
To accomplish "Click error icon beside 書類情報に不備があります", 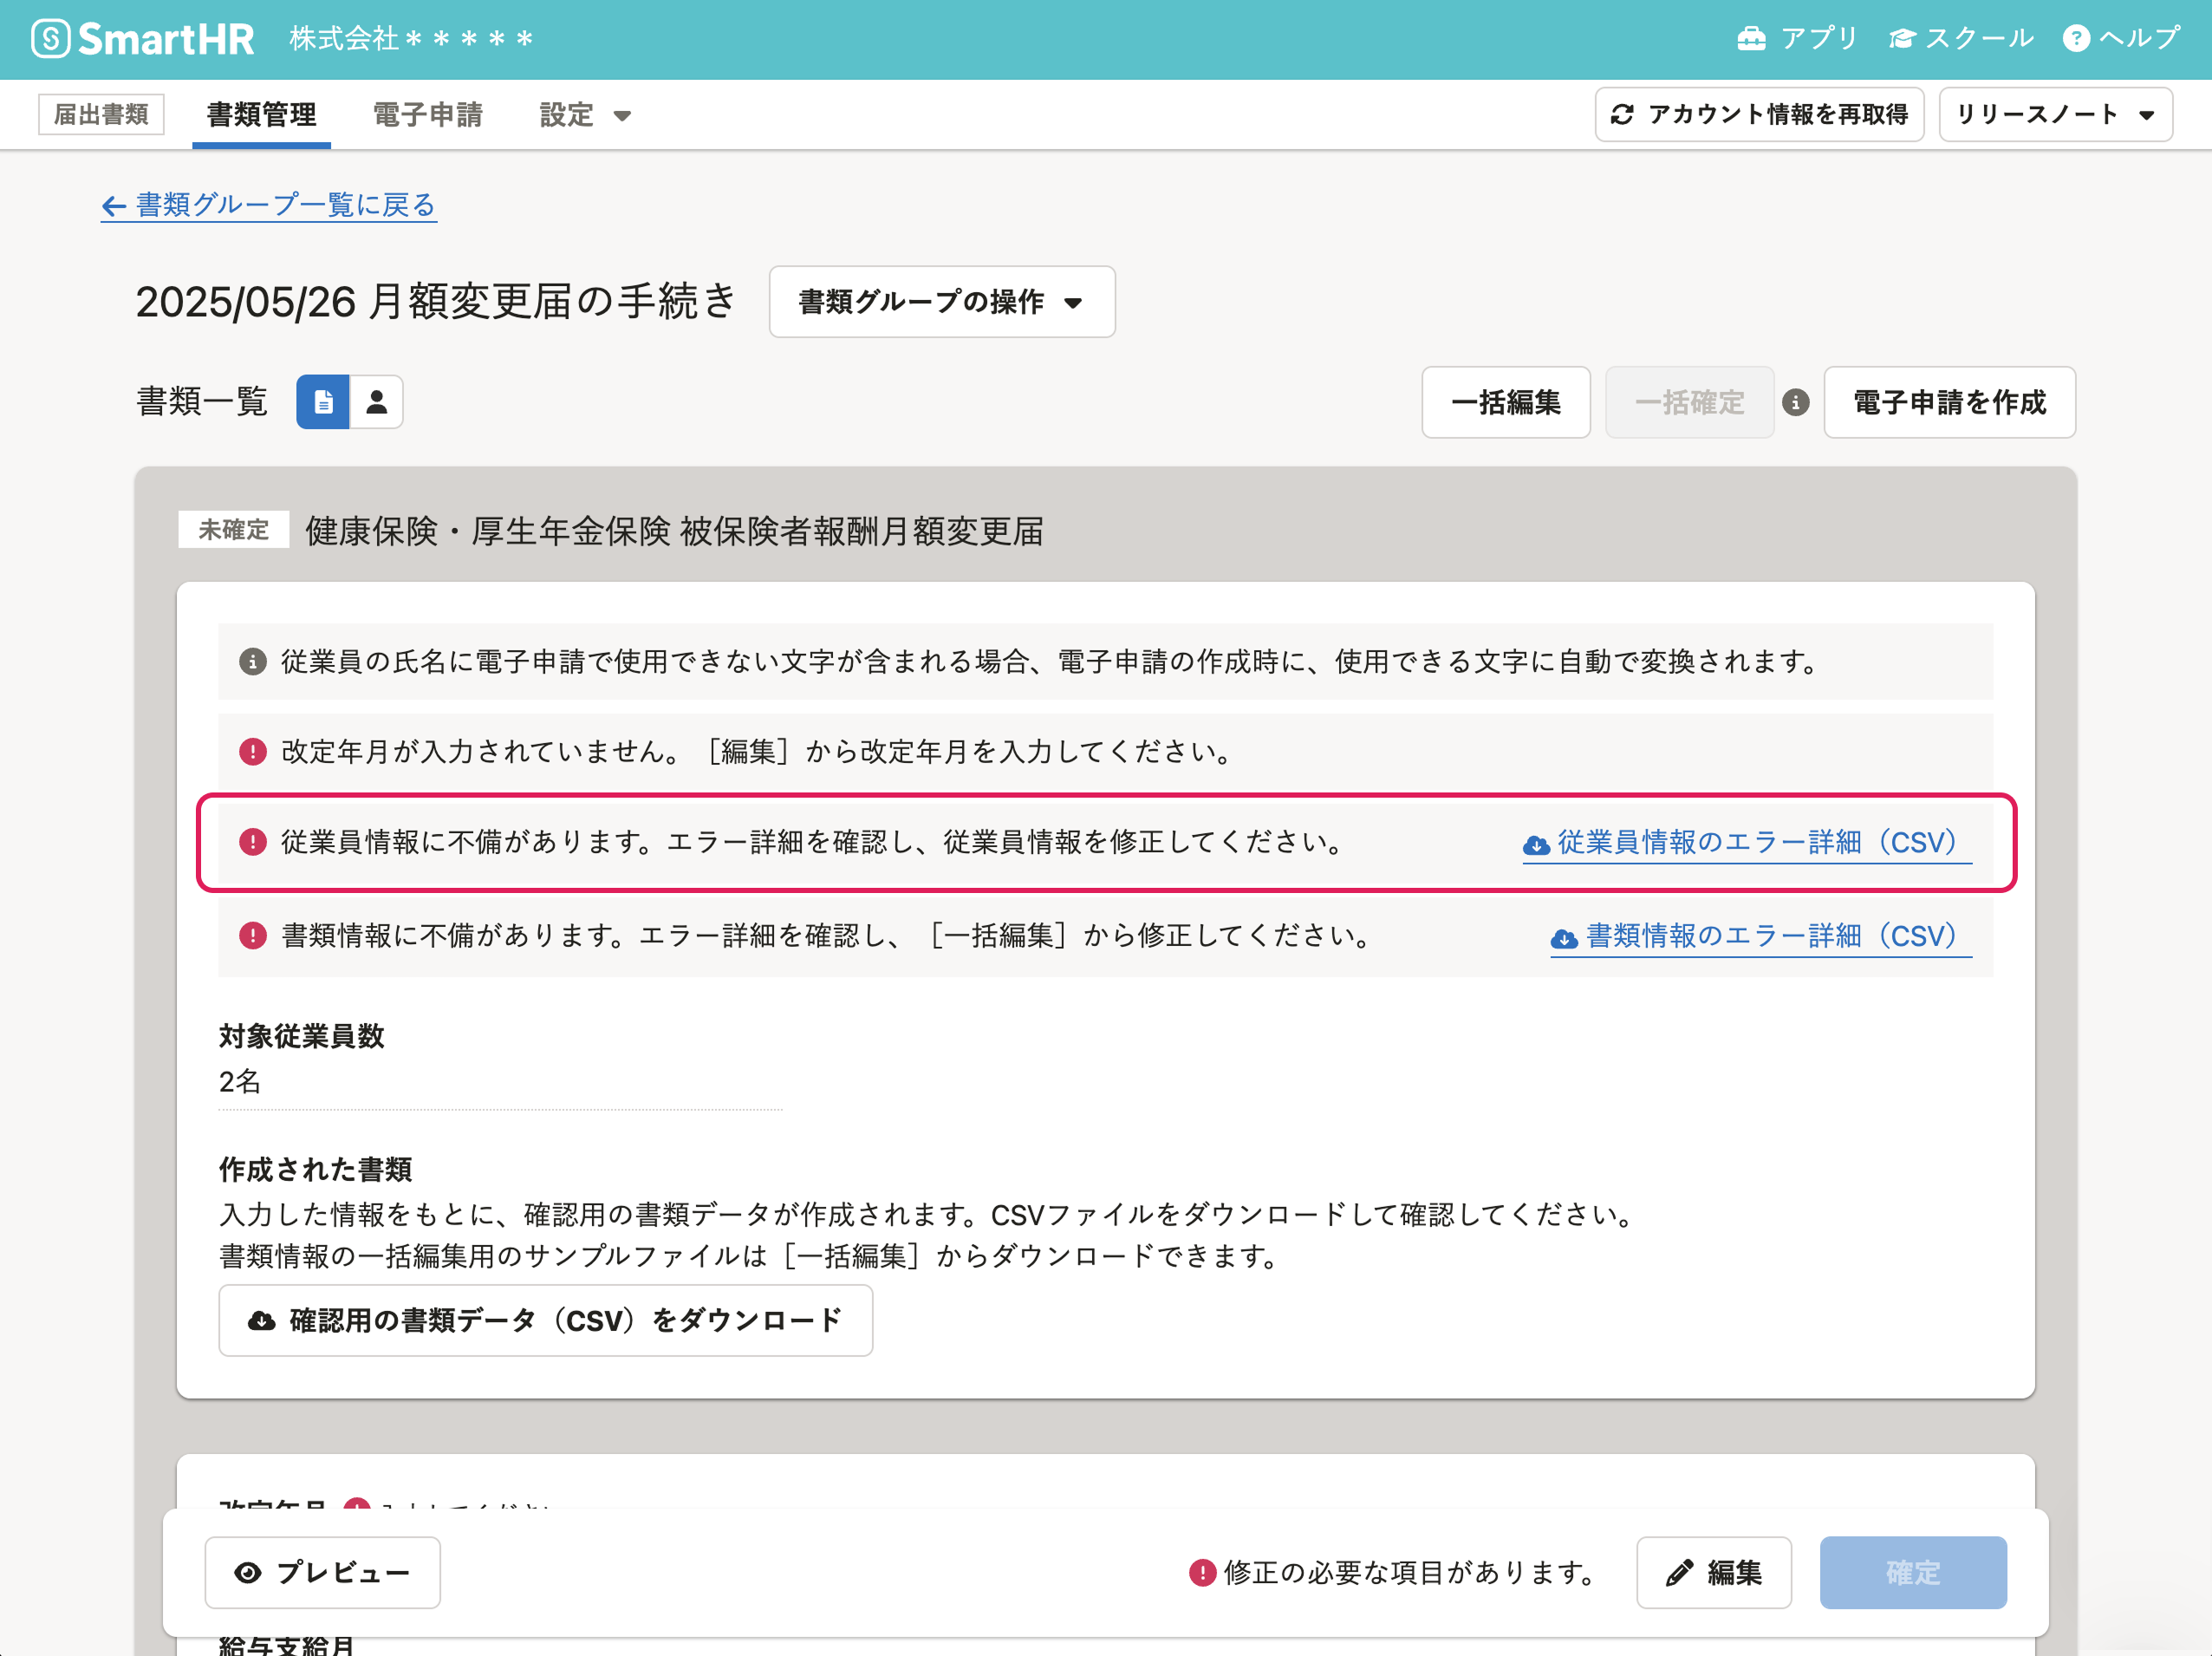I will tap(253, 935).
